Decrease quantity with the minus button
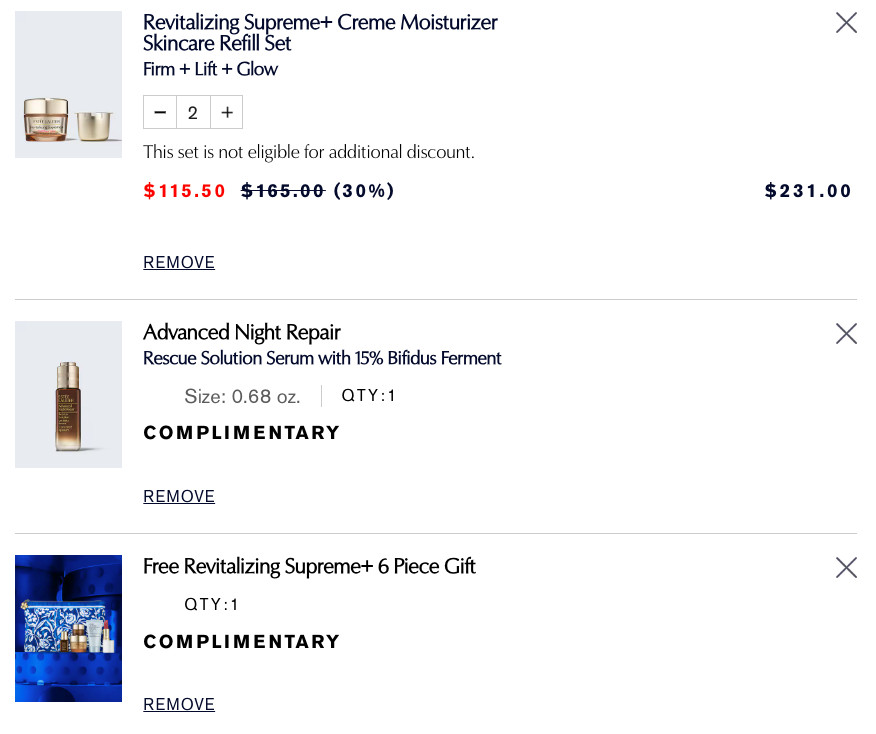The height and width of the screenshot is (734, 876). coord(160,113)
